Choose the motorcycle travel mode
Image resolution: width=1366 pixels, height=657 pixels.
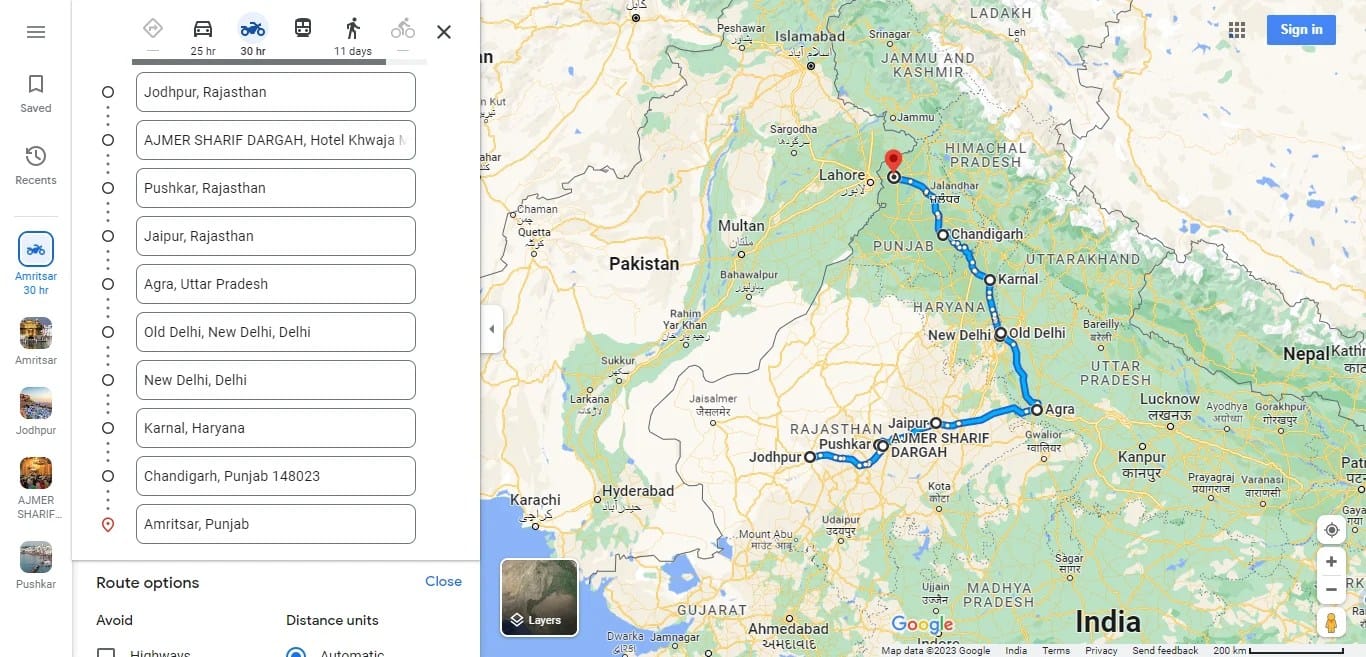click(253, 36)
